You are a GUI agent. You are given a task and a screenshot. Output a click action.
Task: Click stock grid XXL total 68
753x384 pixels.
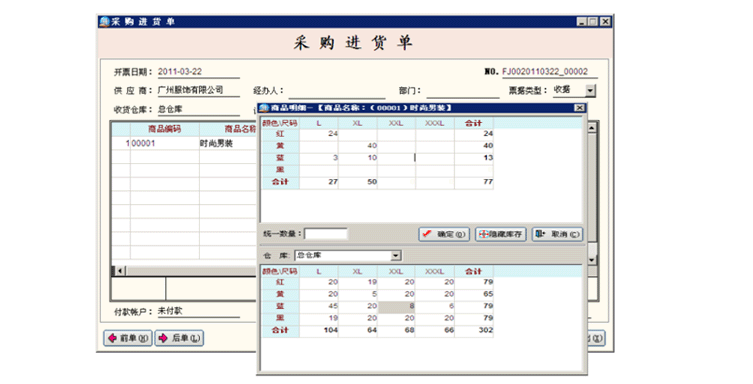pos(396,330)
